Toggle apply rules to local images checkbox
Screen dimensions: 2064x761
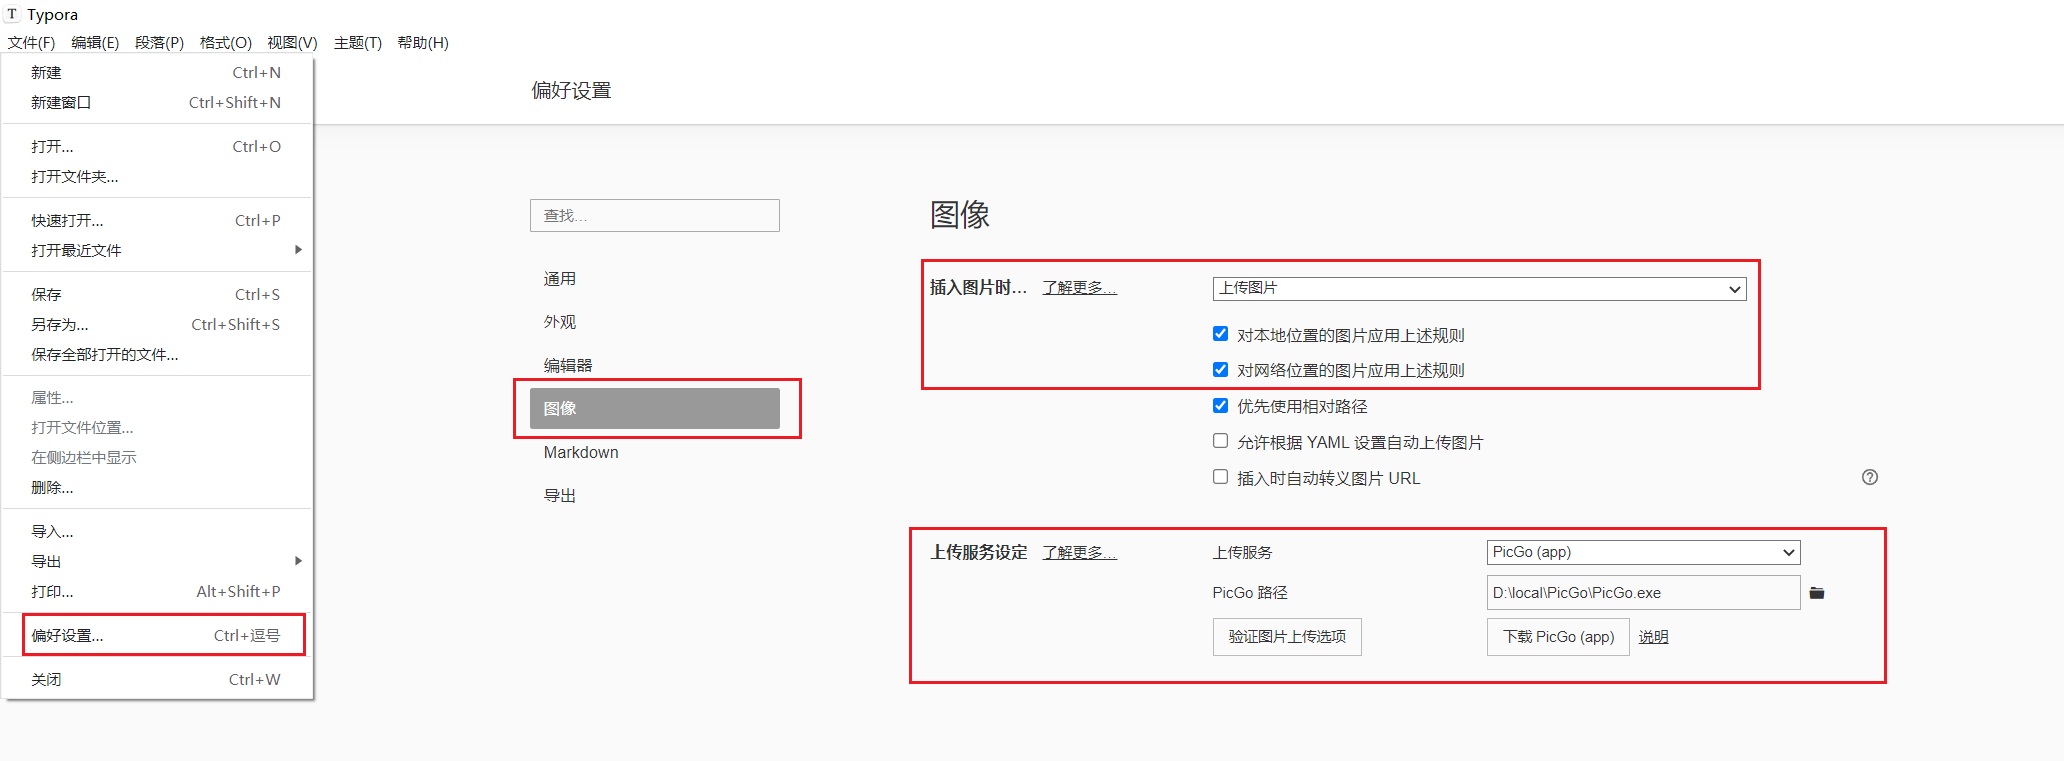[x=1220, y=334]
